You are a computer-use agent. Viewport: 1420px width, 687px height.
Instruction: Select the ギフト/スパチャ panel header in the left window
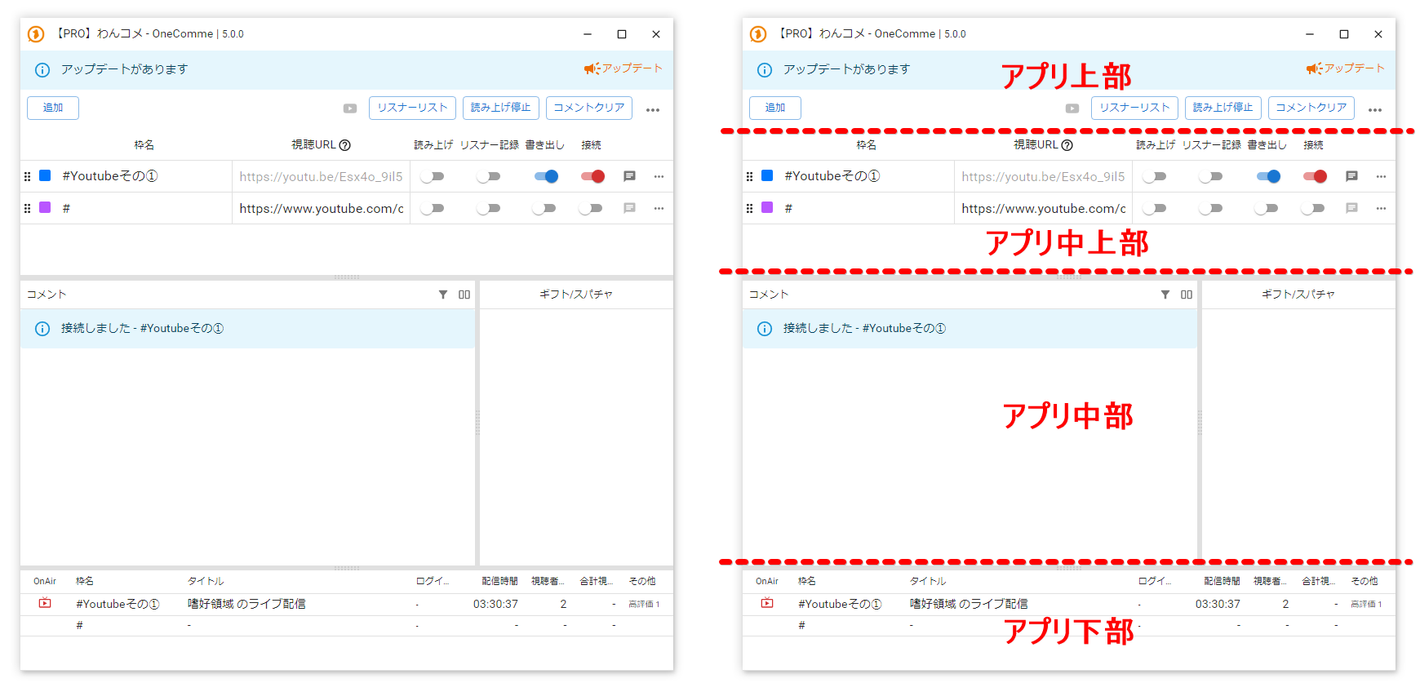(x=575, y=295)
